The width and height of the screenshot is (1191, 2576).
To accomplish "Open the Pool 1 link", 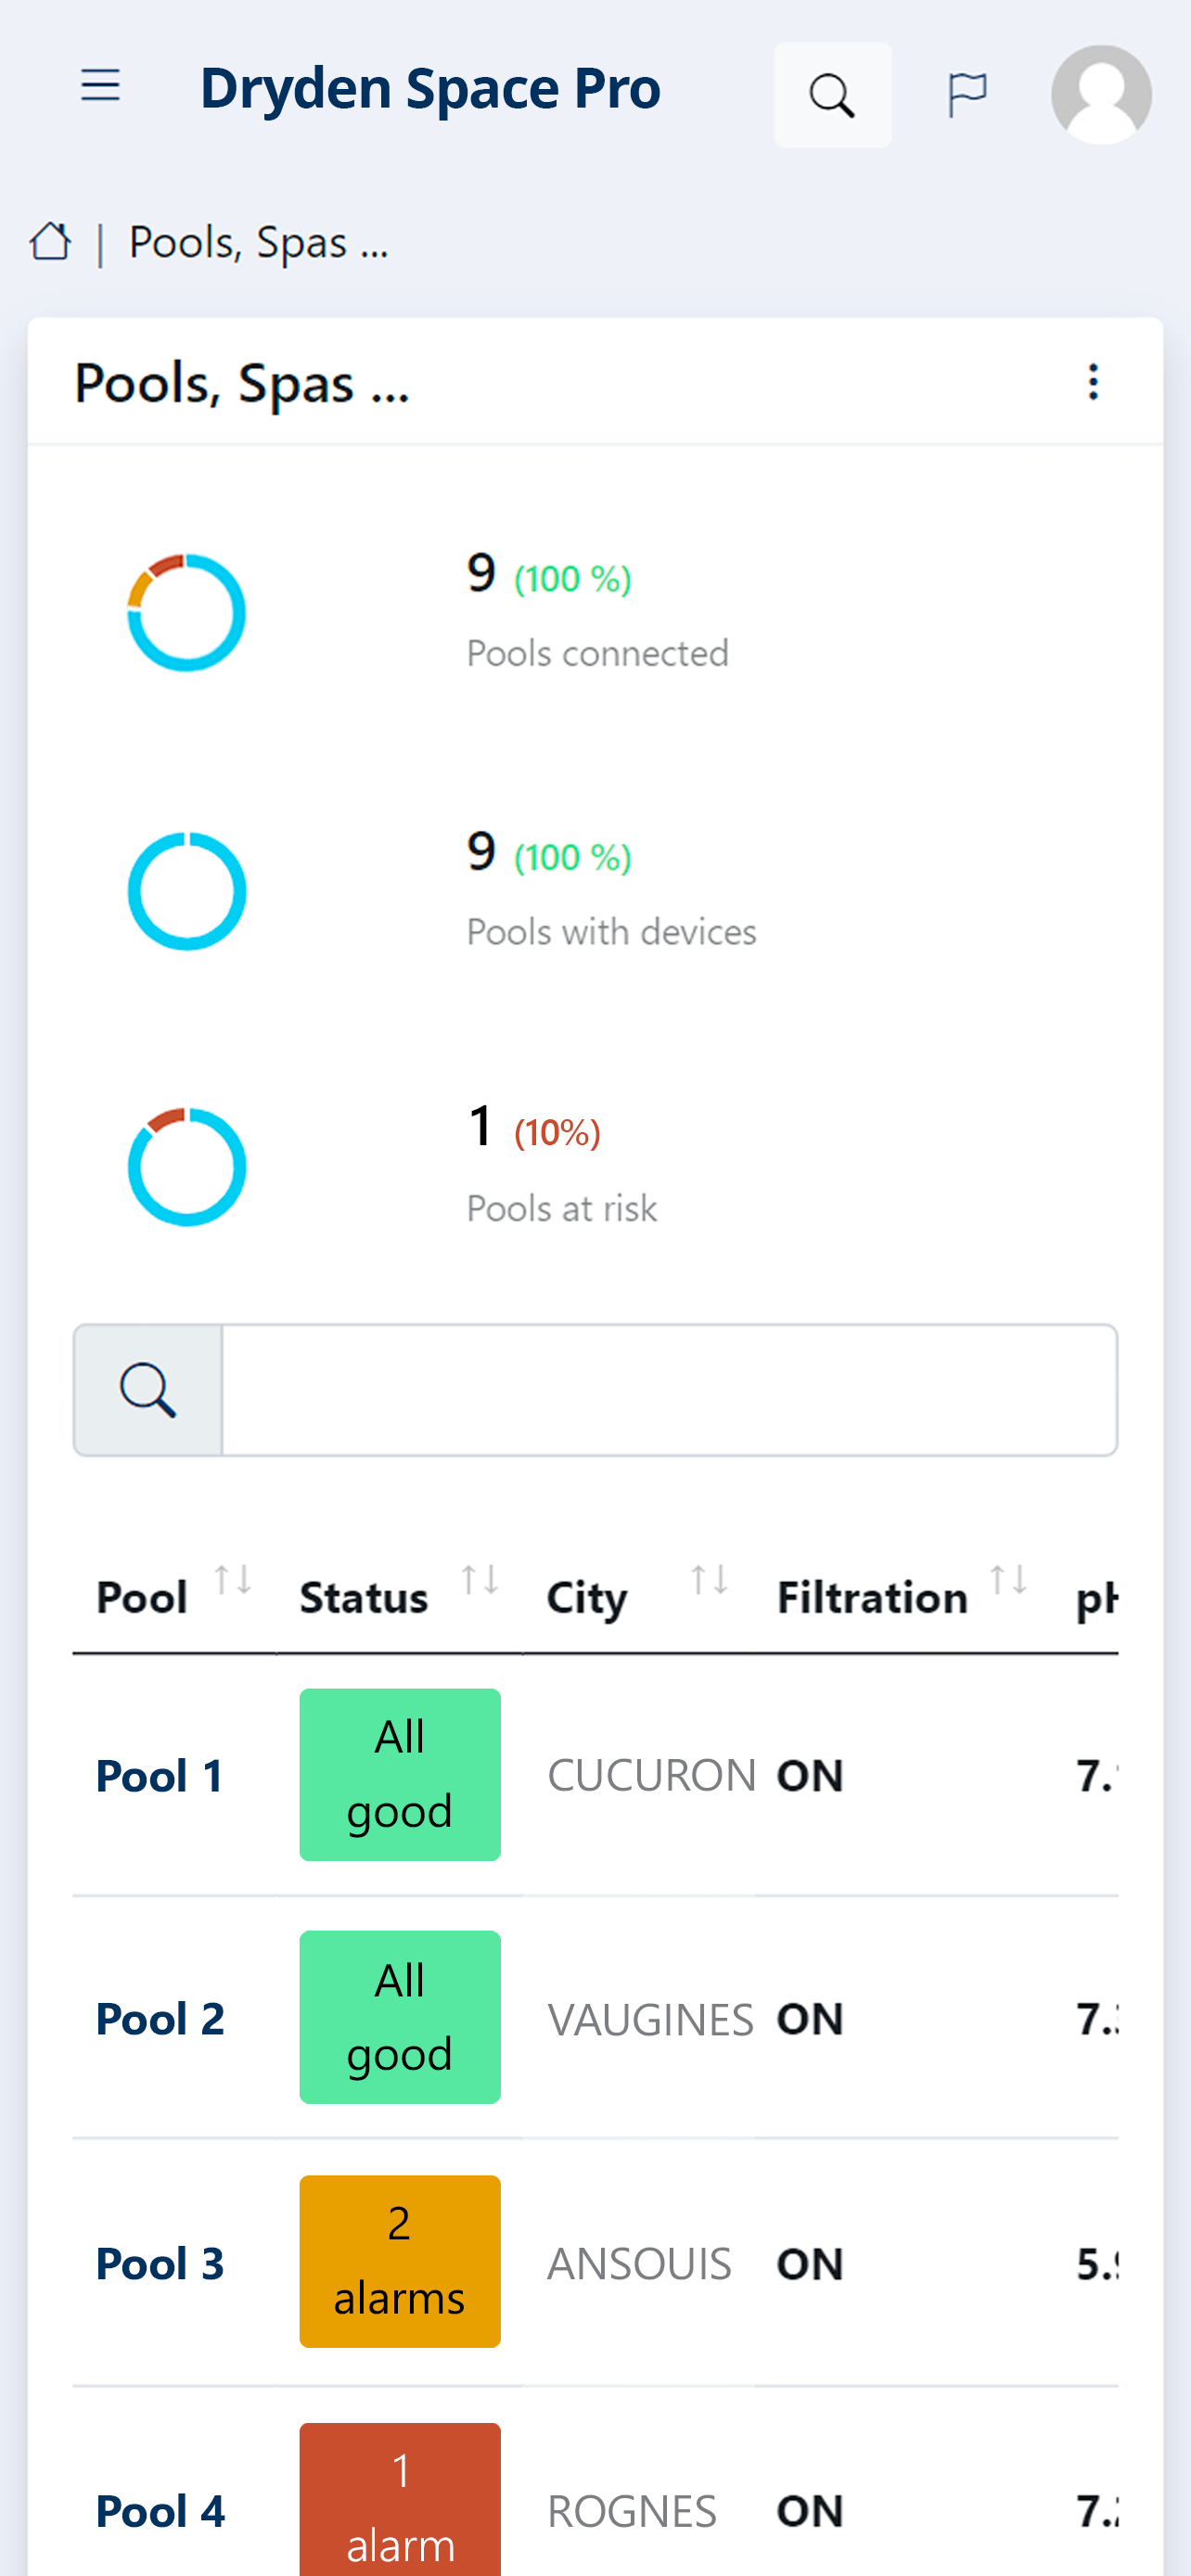I will pyautogui.click(x=160, y=1775).
